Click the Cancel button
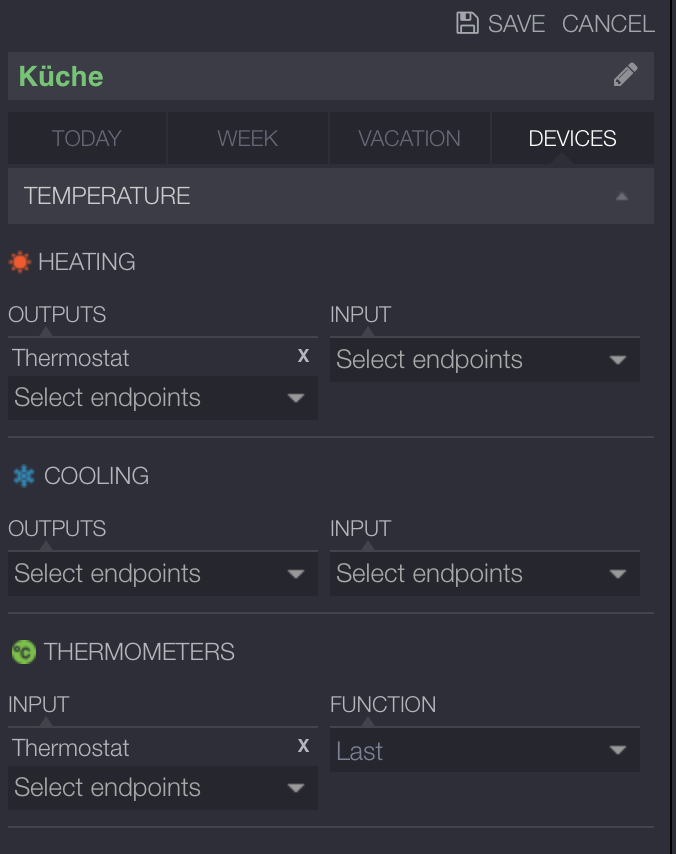Screen dimensions: 676x854 click(x=608, y=23)
